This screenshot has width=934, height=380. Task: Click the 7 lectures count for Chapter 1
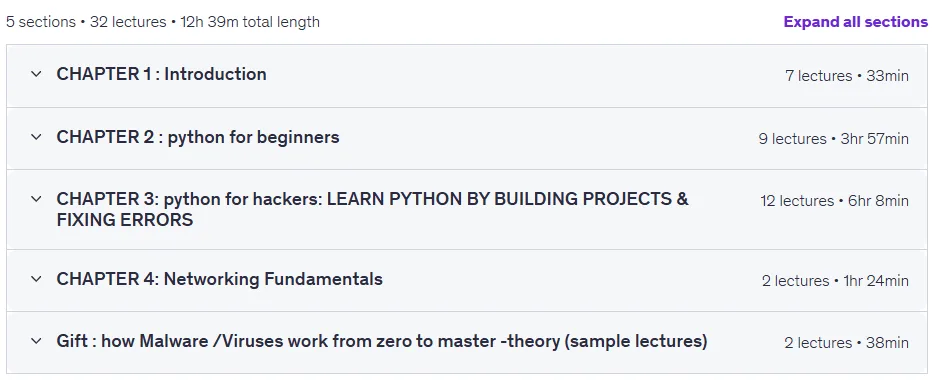pos(818,76)
